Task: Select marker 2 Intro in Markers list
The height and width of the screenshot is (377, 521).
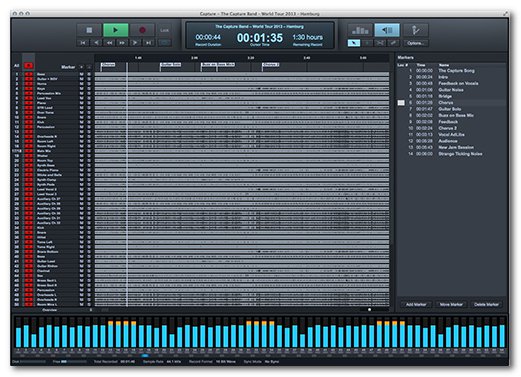Action: pos(443,77)
